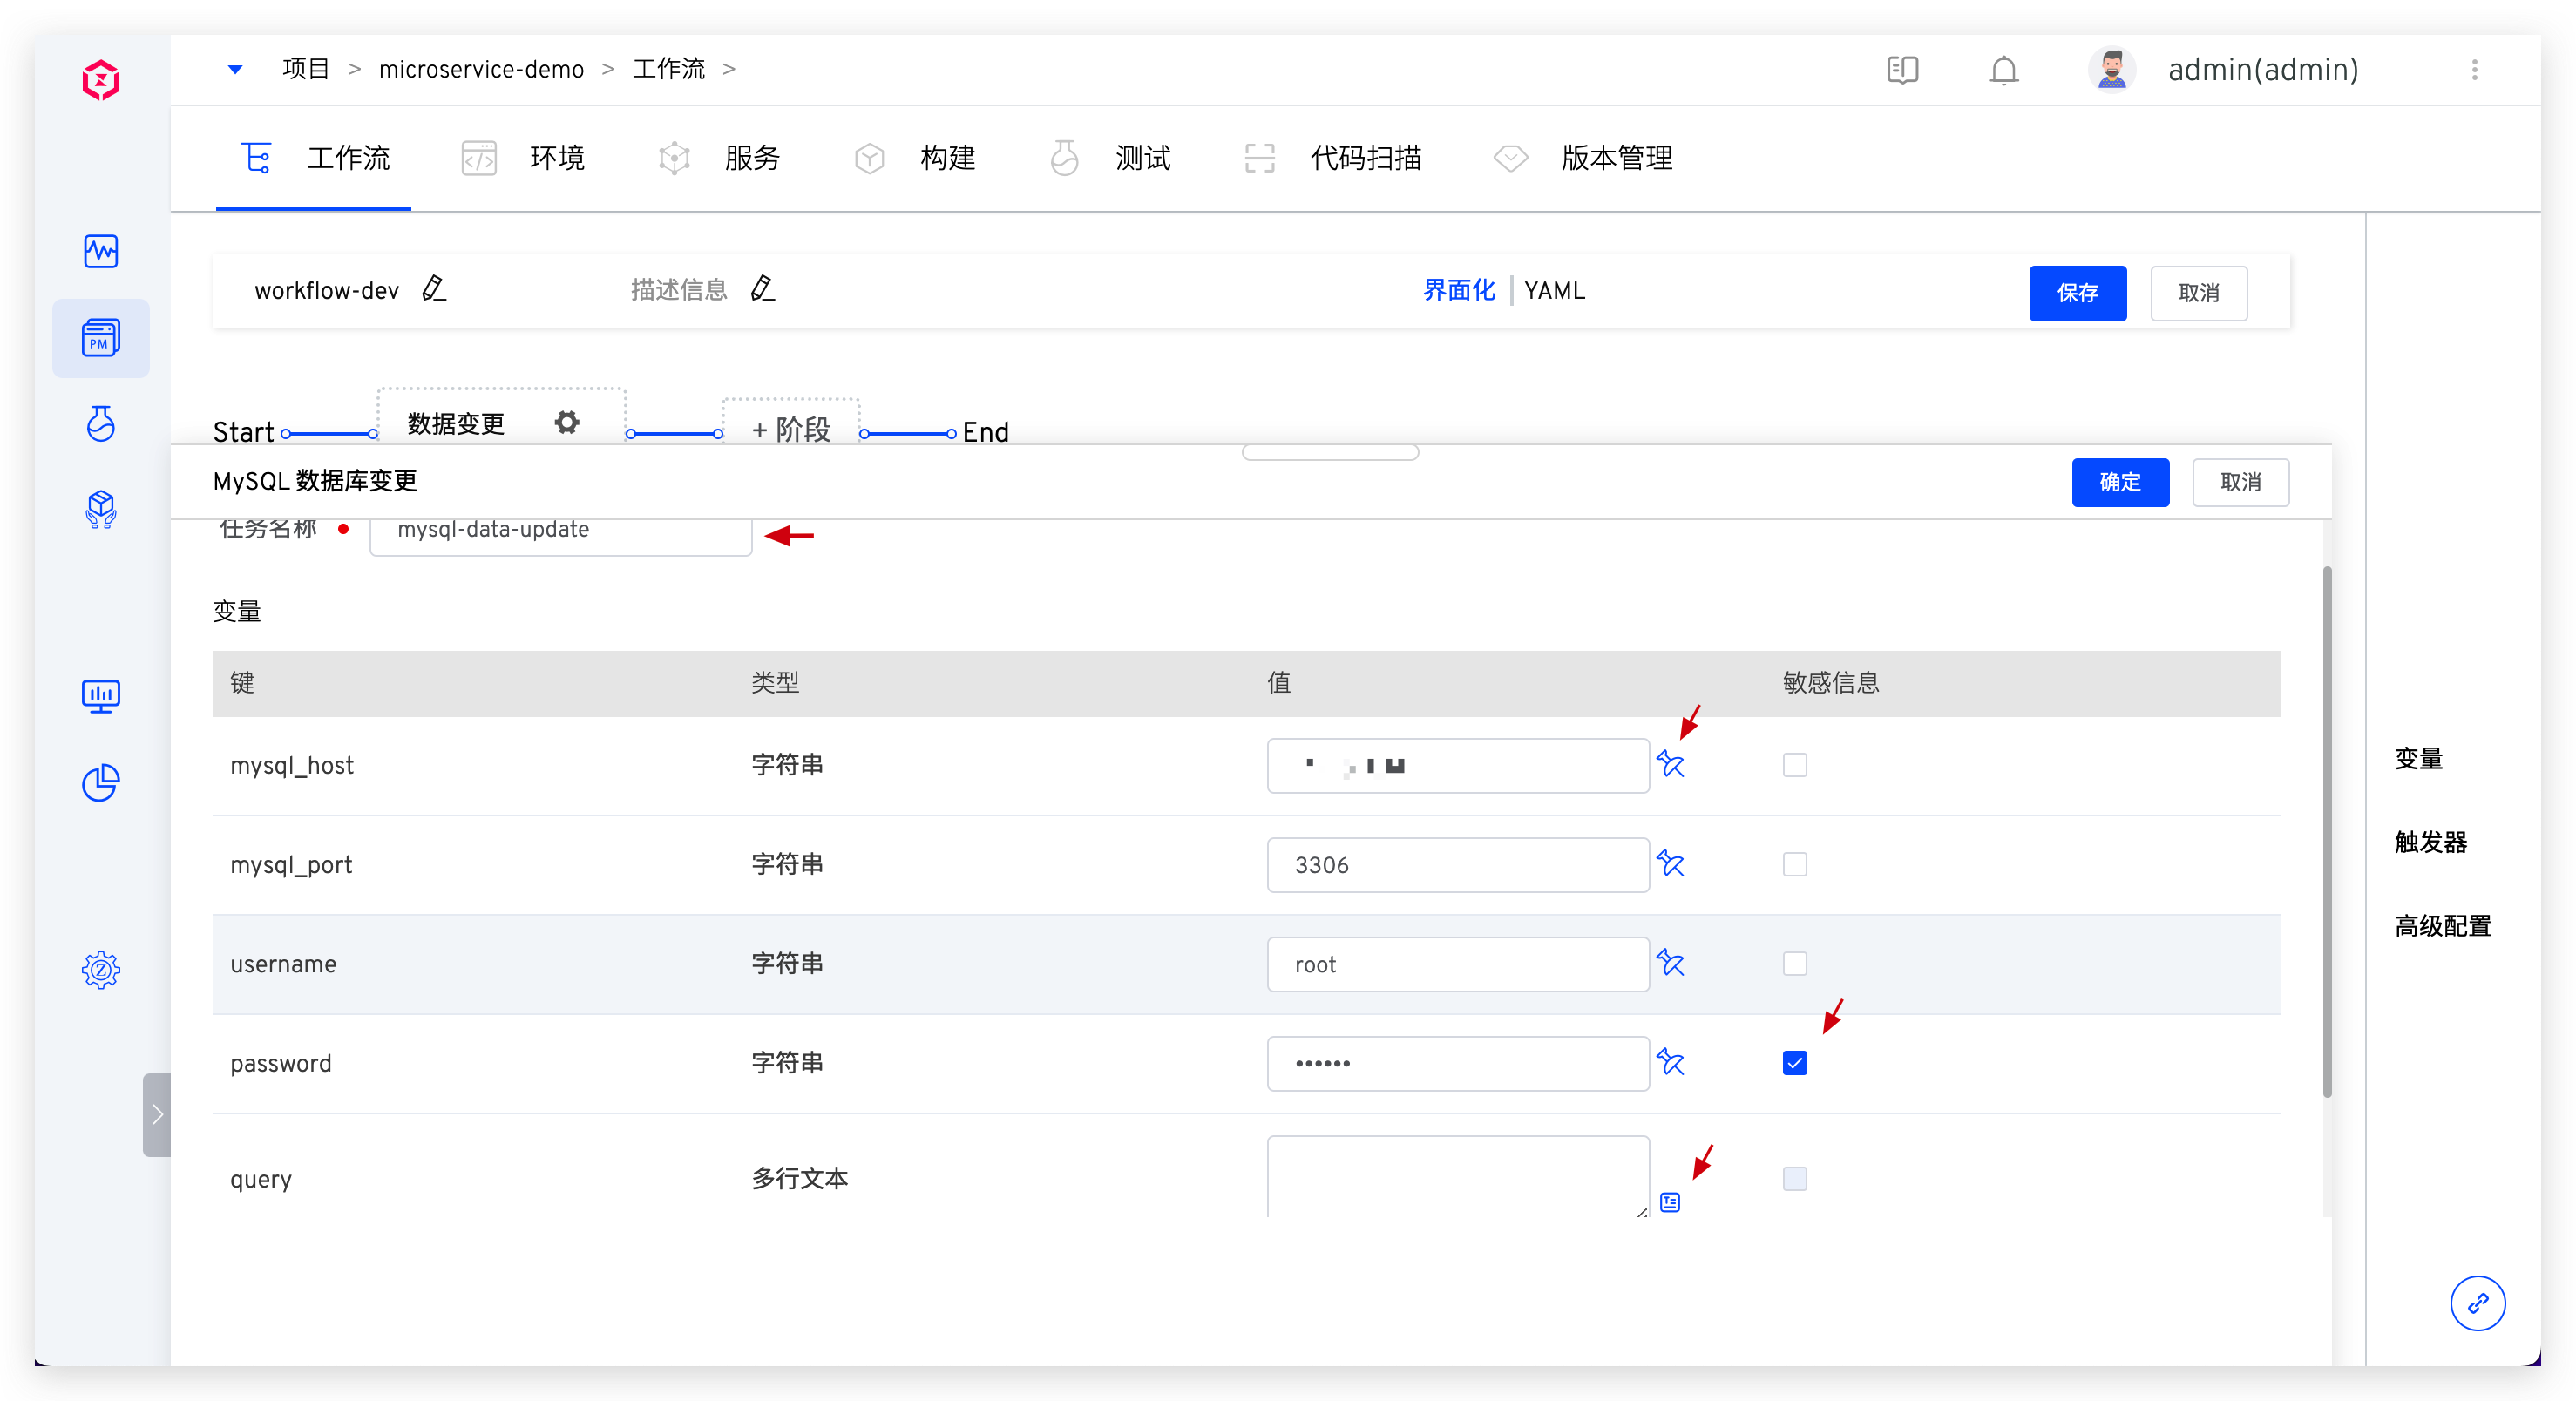Expand the breadcrumb project dropdown arrow

pos(235,69)
